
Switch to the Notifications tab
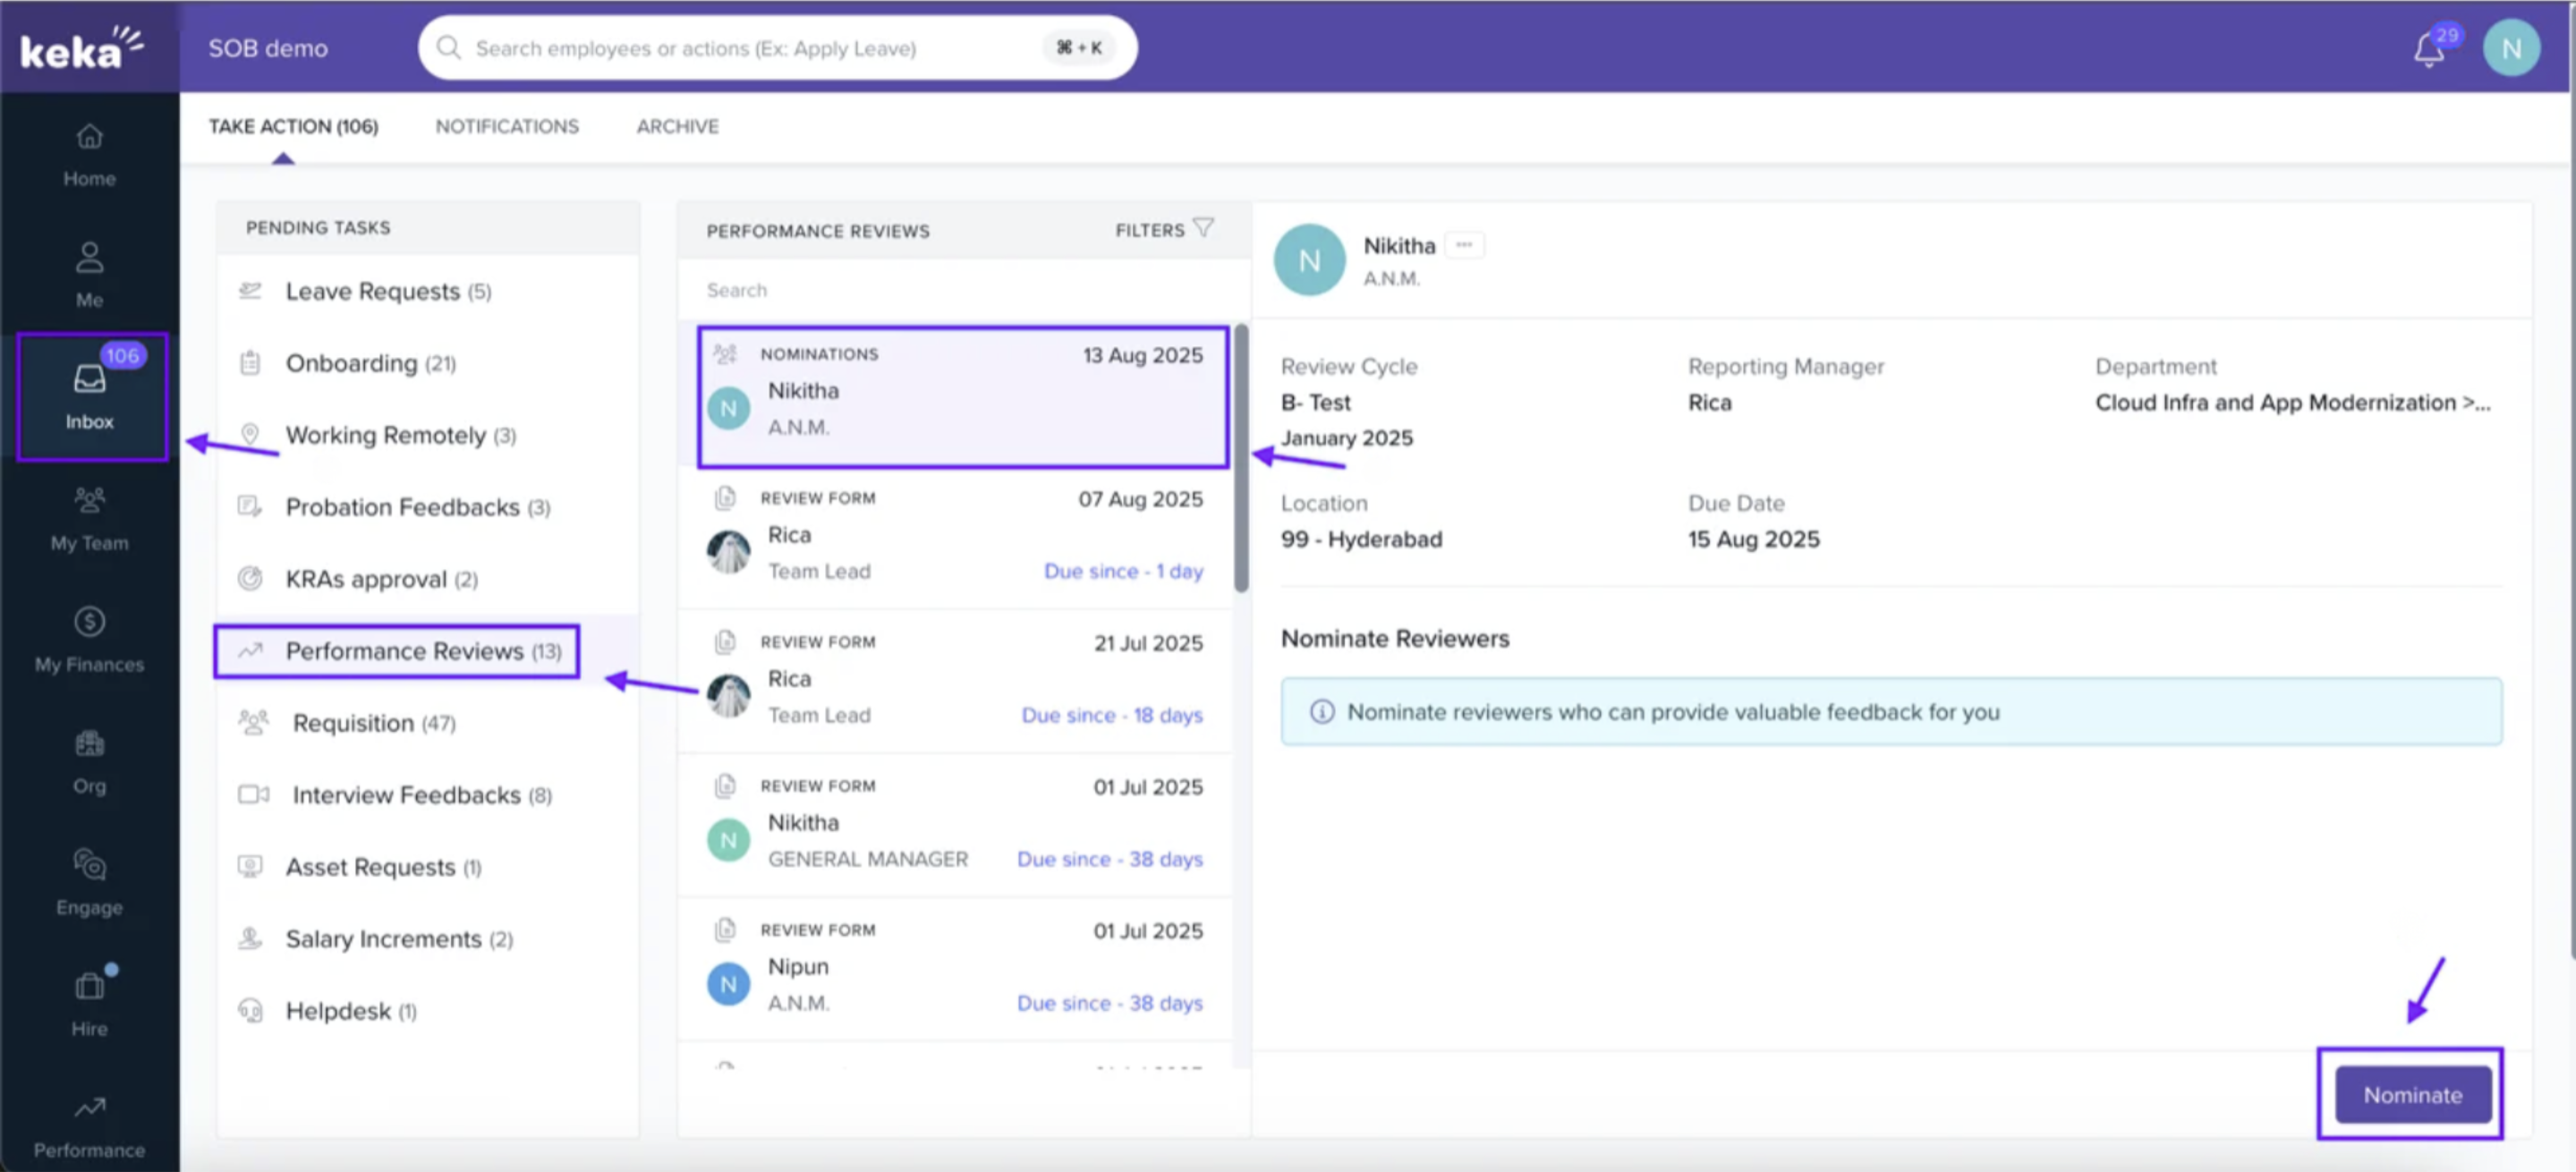506,126
